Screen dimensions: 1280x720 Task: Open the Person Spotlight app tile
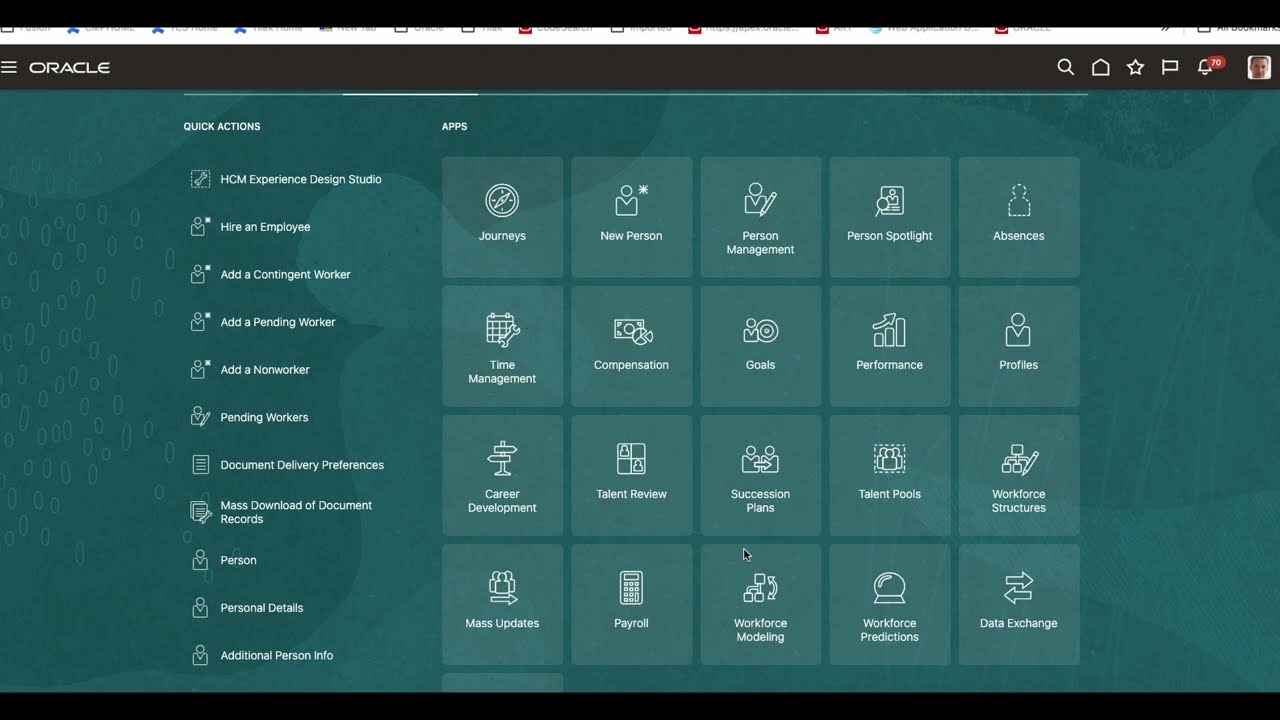(889, 217)
